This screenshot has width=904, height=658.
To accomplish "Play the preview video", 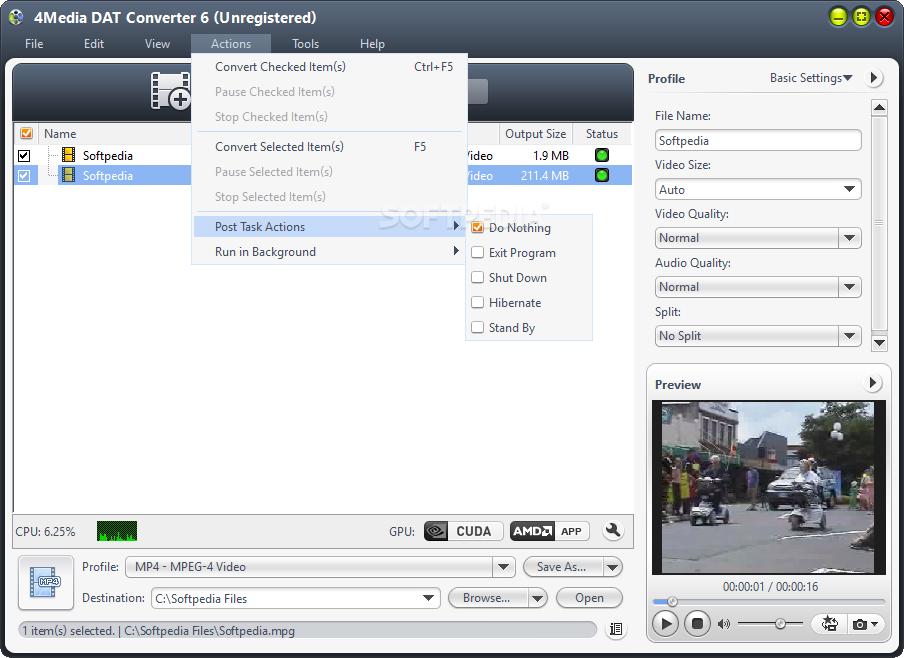I will [x=665, y=623].
